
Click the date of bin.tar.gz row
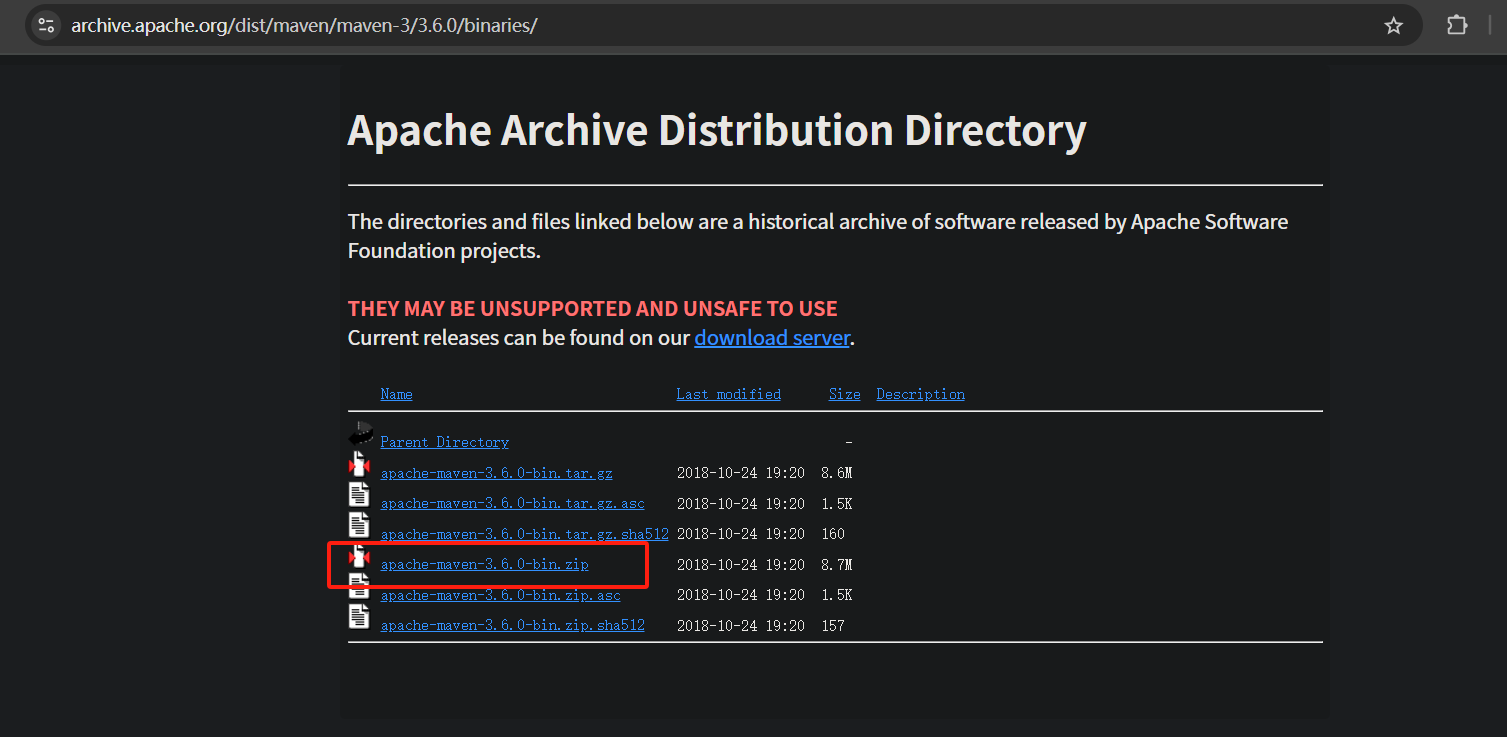740,473
